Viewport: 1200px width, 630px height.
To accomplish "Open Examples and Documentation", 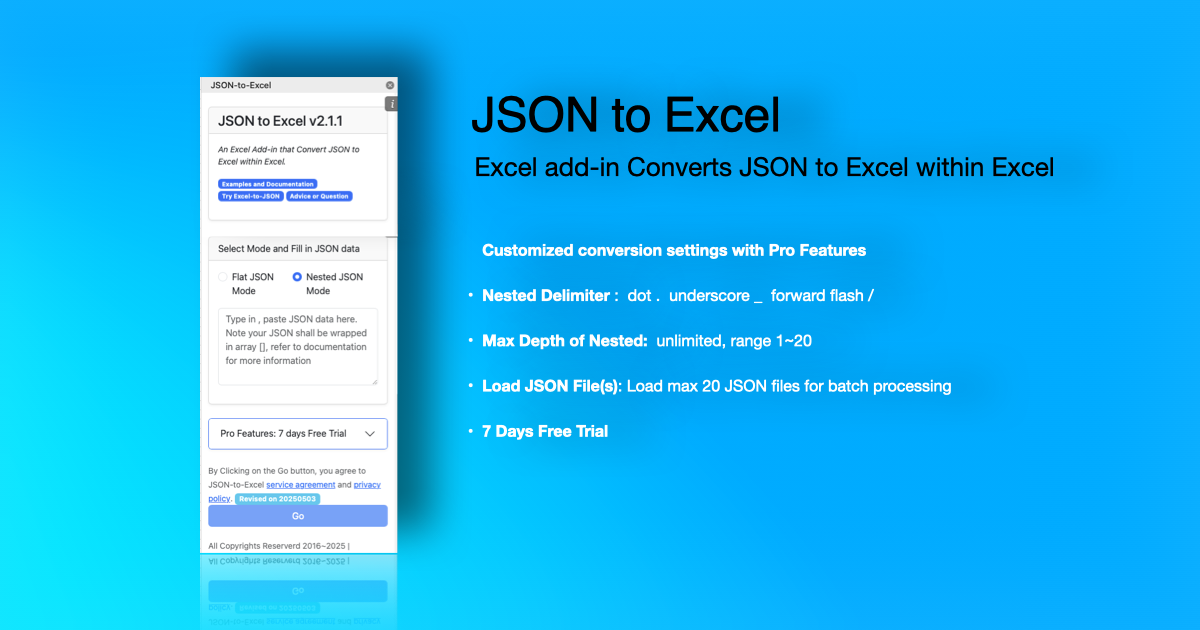I will click(267, 184).
